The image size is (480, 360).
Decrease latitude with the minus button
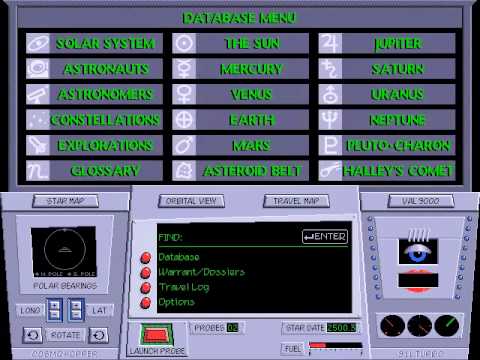click(76, 315)
